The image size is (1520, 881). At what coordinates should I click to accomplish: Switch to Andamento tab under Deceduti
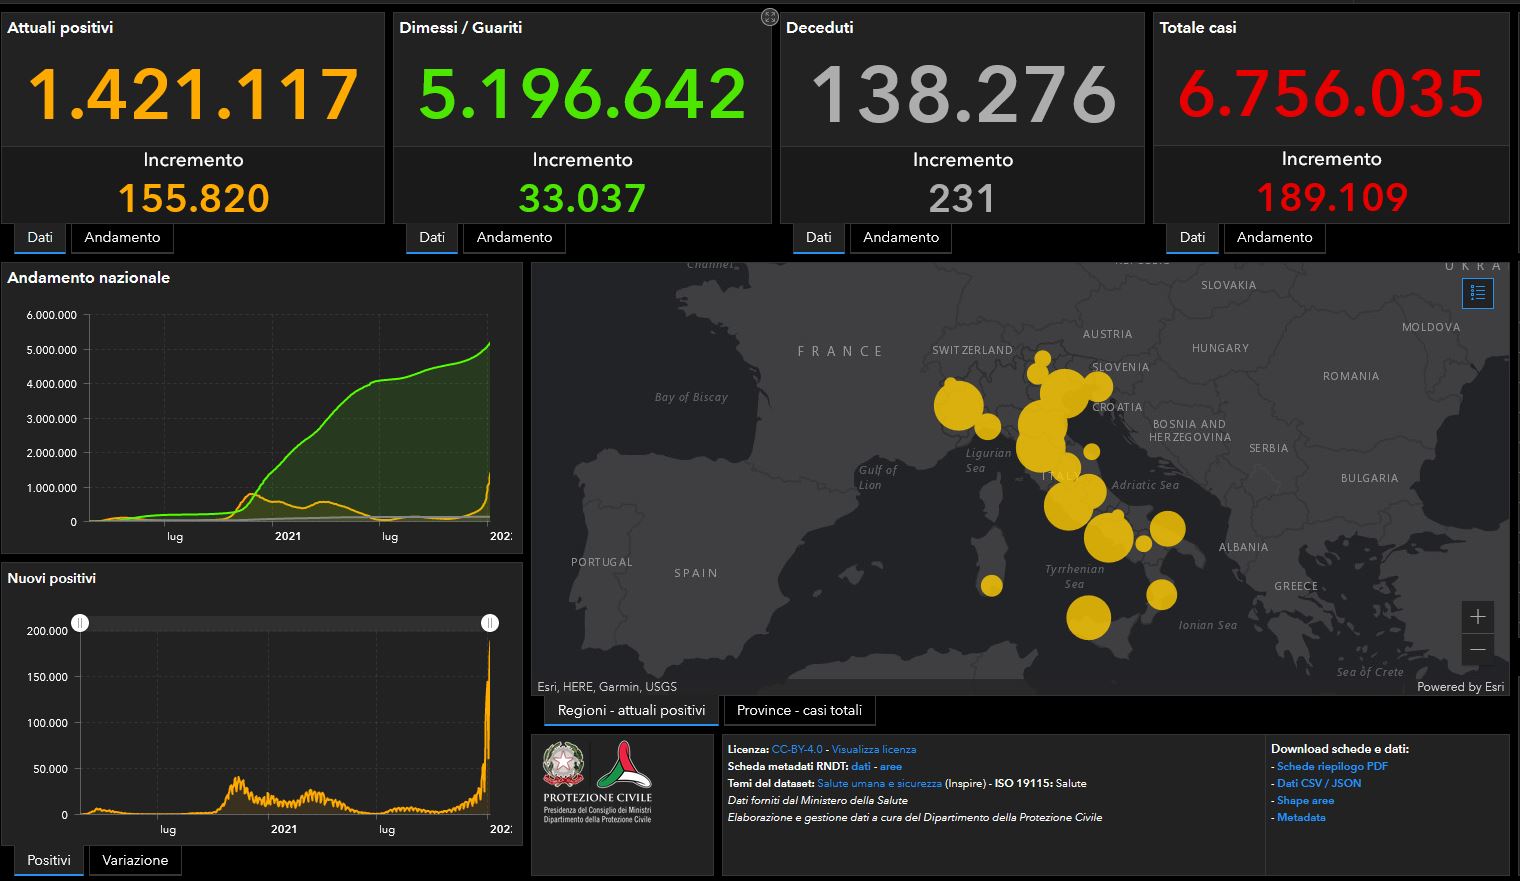pos(900,238)
